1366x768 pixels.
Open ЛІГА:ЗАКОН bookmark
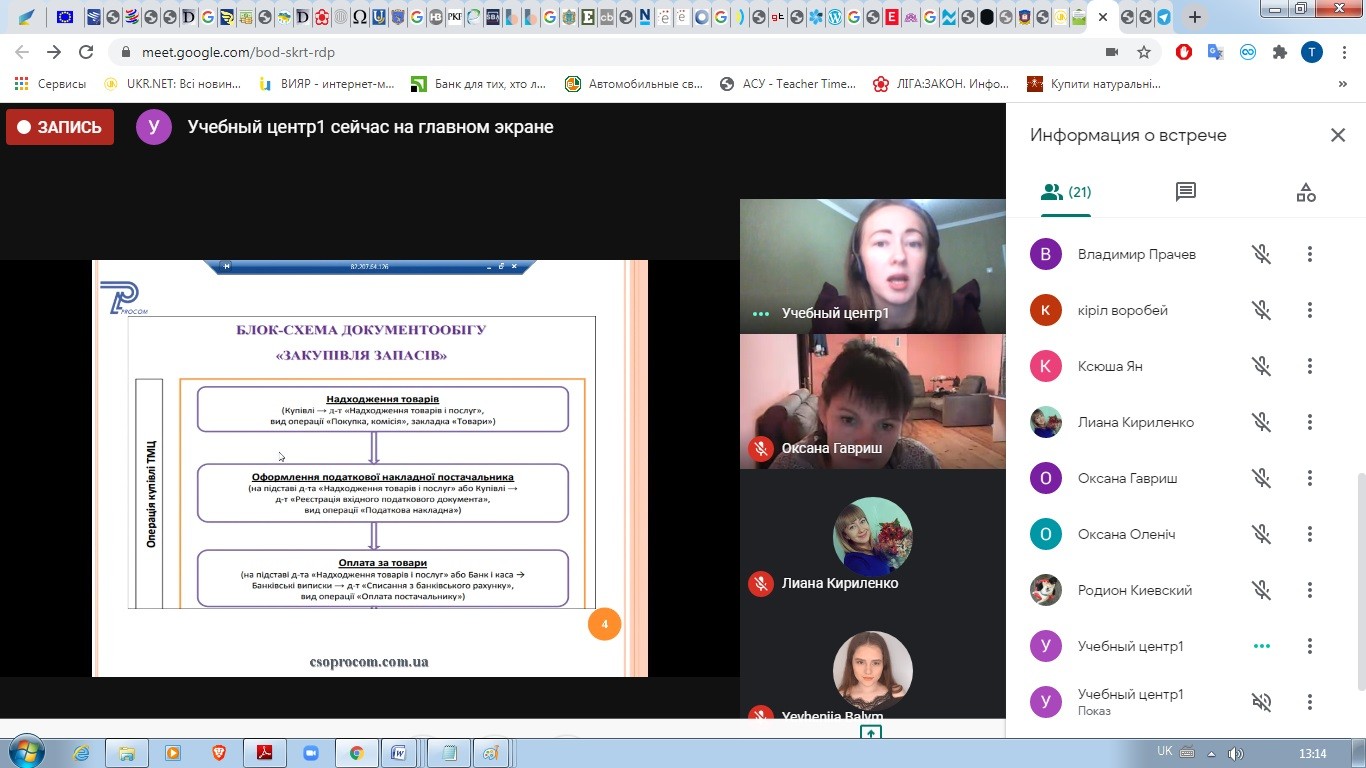(x=942, y=84)
